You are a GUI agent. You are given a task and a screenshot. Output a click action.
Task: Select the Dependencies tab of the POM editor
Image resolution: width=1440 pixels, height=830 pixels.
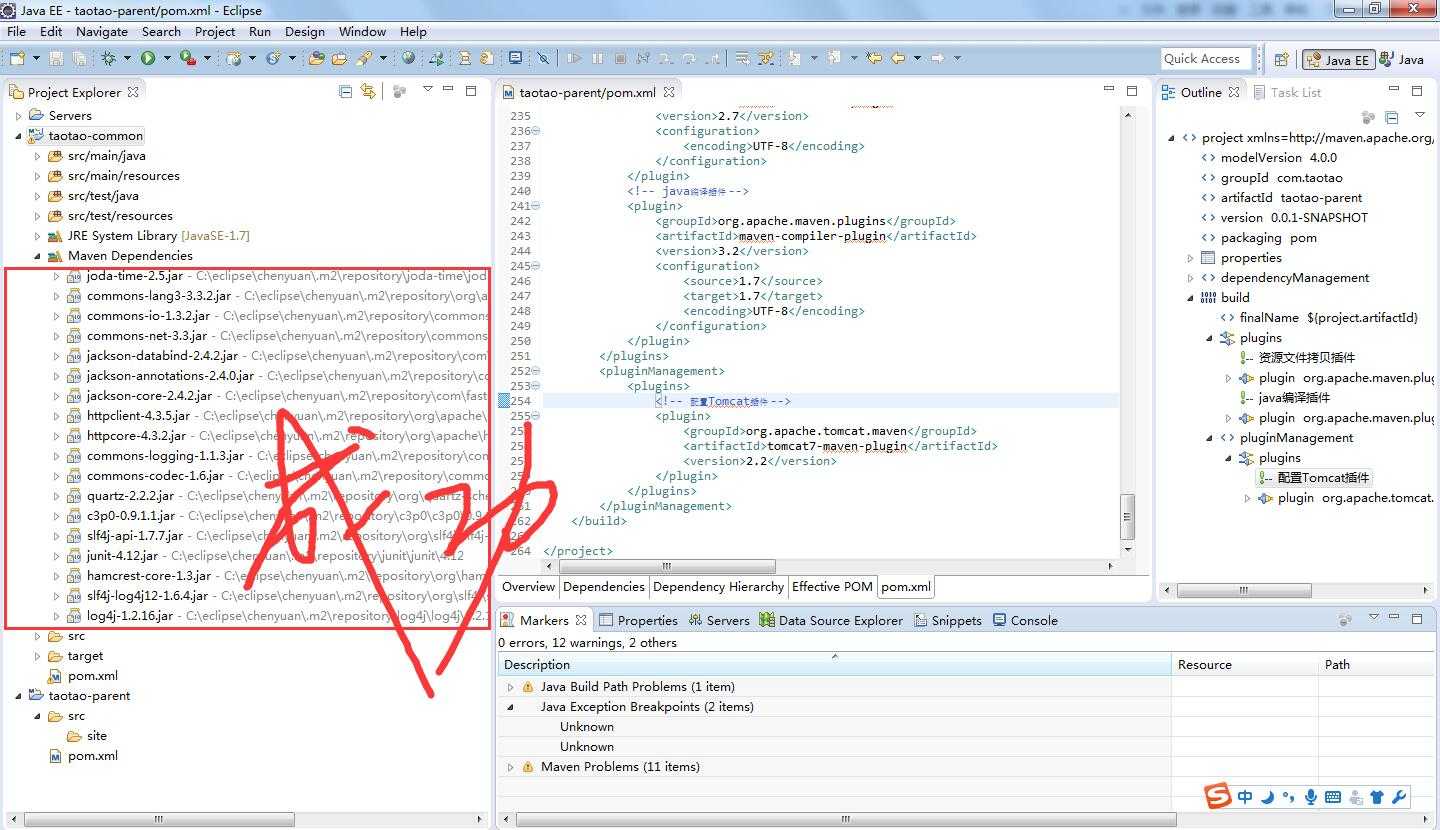pyautogui.click(x=604, y=587)
